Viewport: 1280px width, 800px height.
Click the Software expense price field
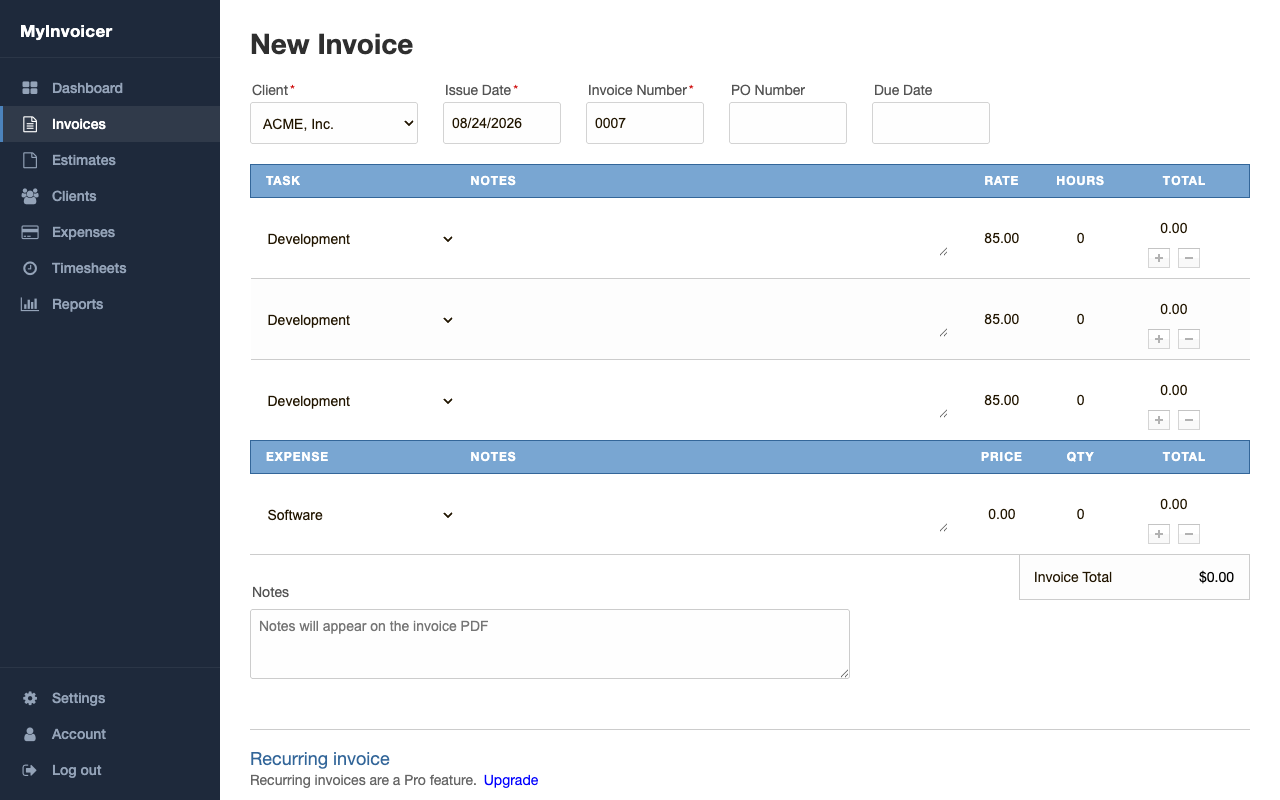coord(1001,514)
